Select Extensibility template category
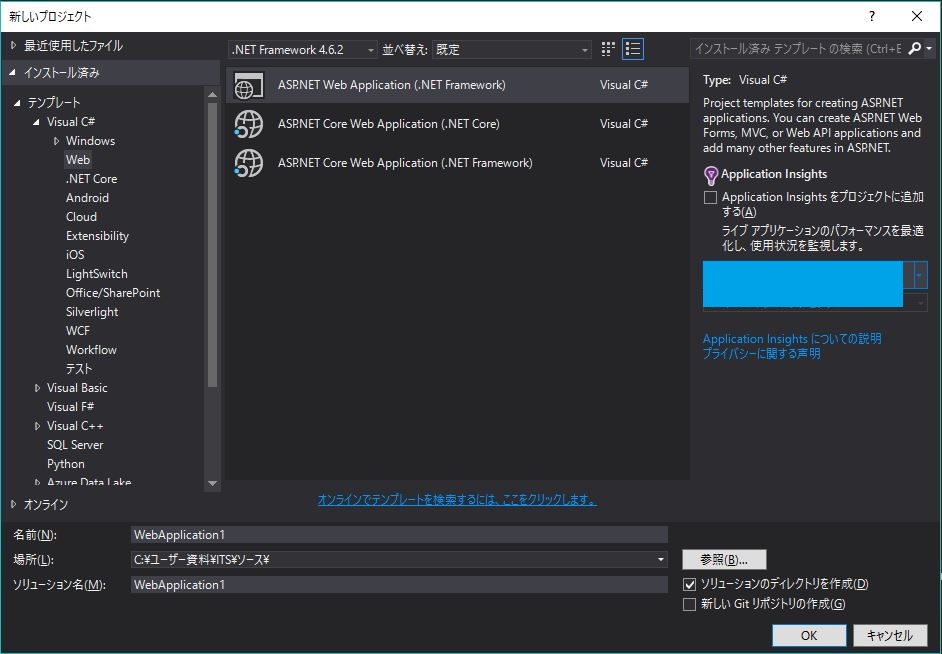942x654 pixels. 97,236
